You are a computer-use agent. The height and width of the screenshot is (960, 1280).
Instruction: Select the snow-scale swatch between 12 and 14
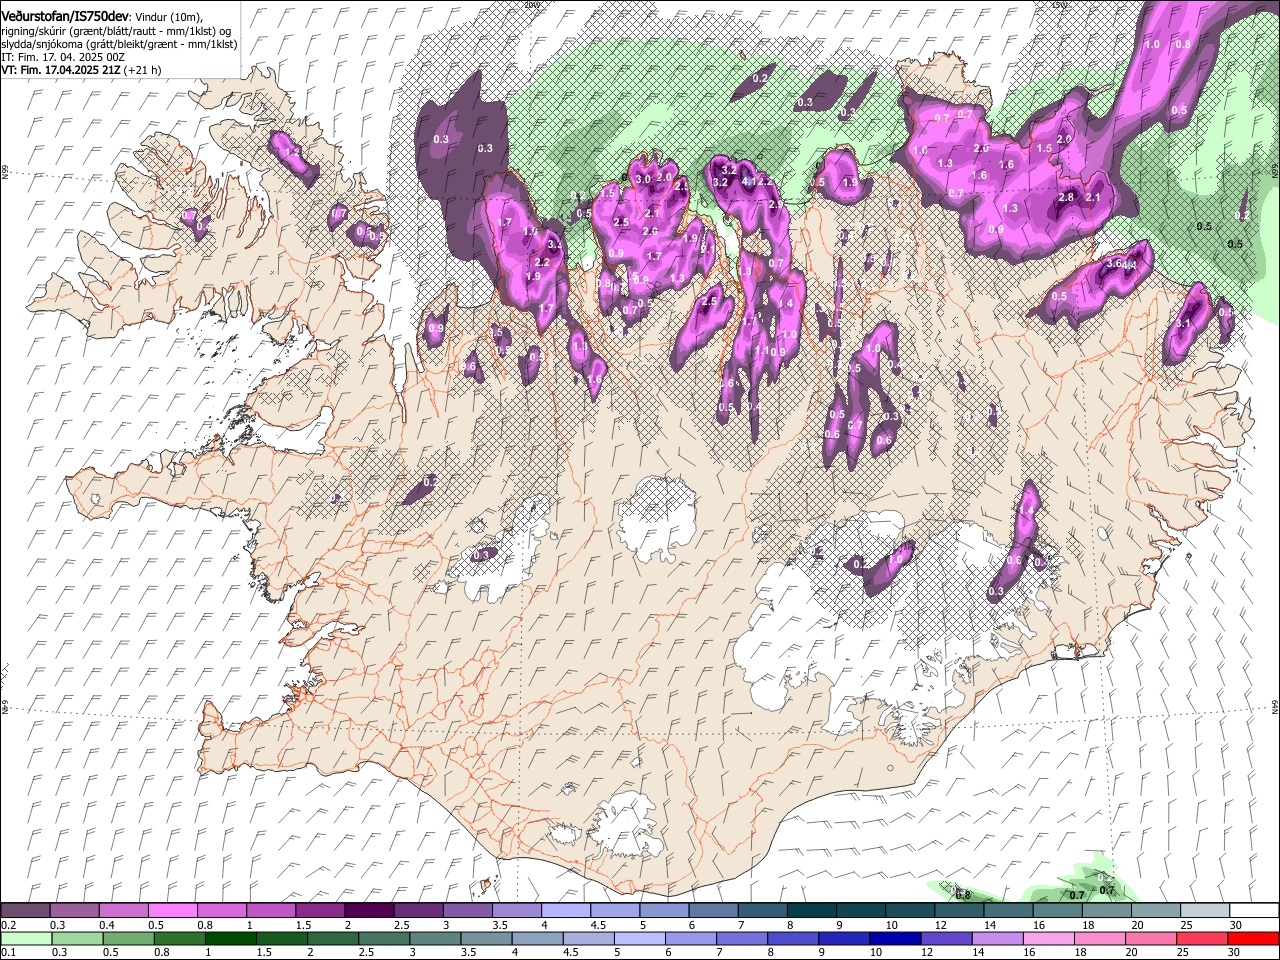click(x=957, y=910)
